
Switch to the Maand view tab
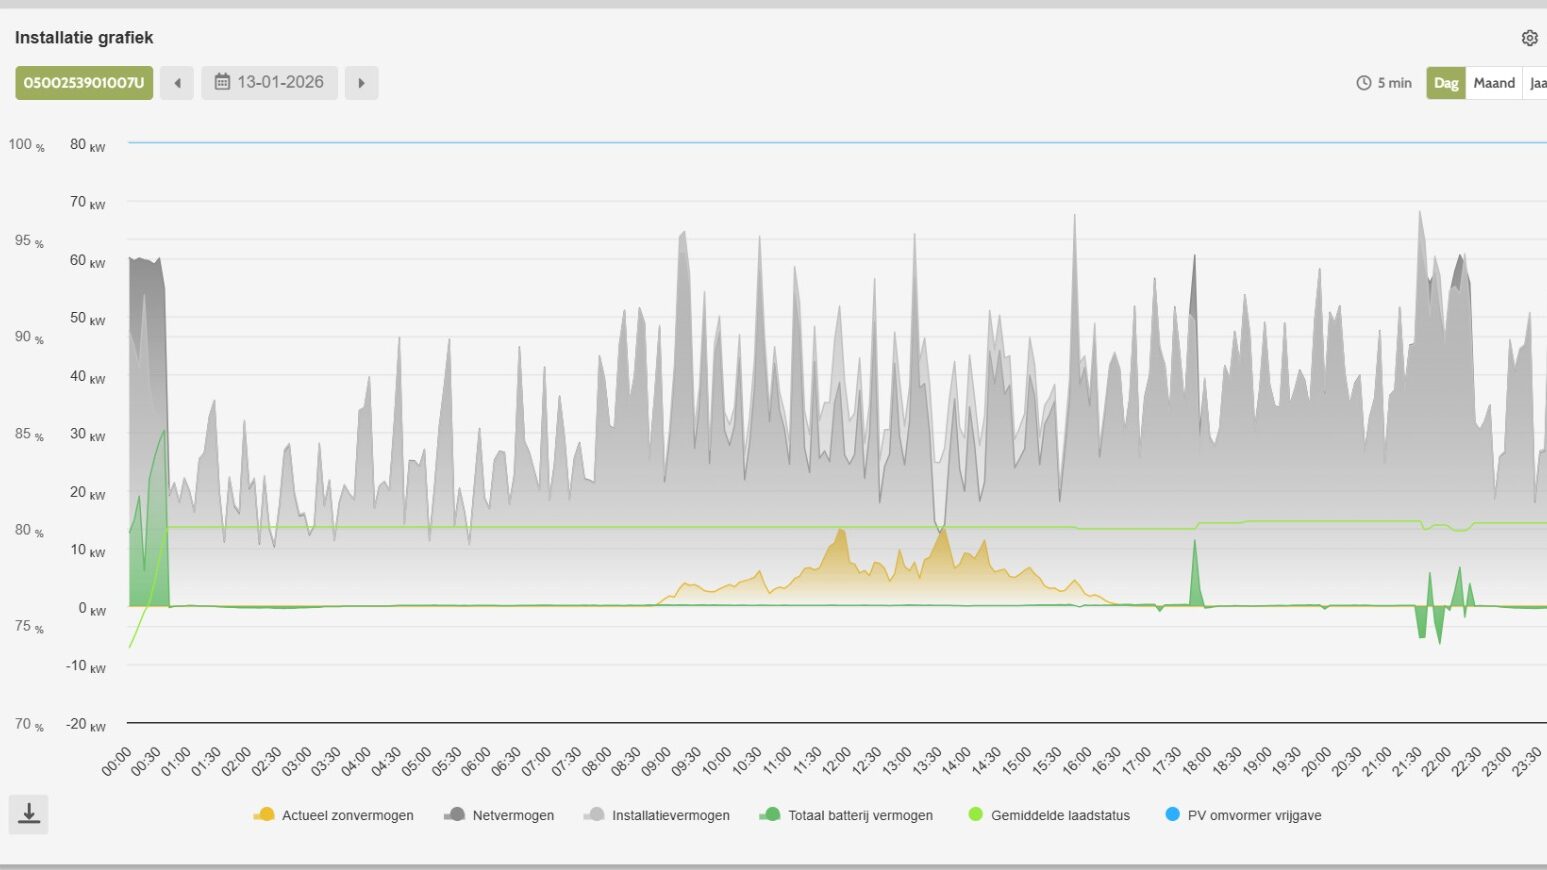coord(1493,83)
